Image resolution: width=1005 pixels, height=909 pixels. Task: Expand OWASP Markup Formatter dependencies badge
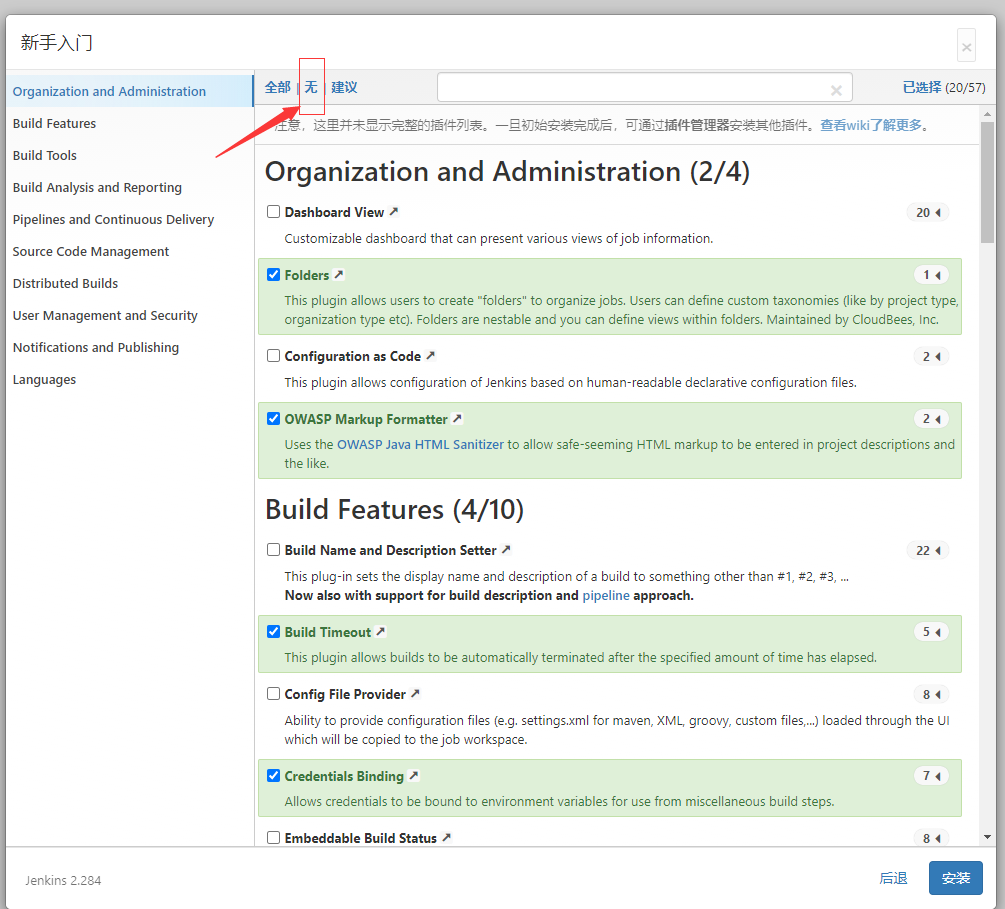tap(931, 419)
